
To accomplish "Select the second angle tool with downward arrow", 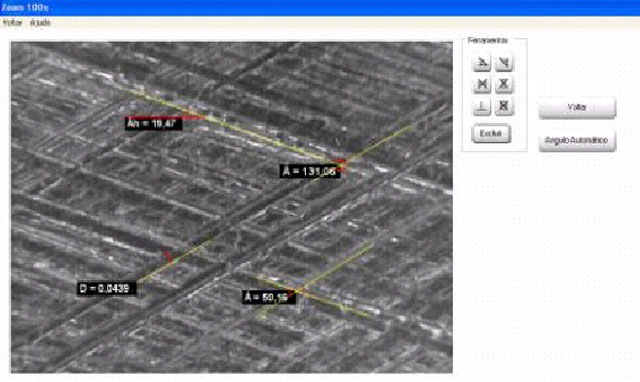I will tap(504, 63).
